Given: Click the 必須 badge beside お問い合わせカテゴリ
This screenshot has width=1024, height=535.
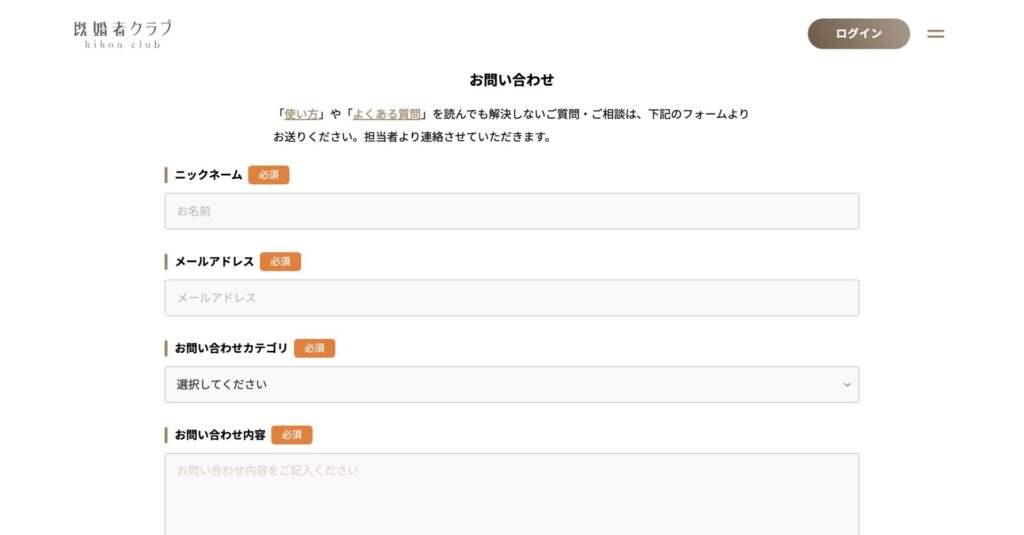Looking at the screenshot, I should click(x=314, y=348).
